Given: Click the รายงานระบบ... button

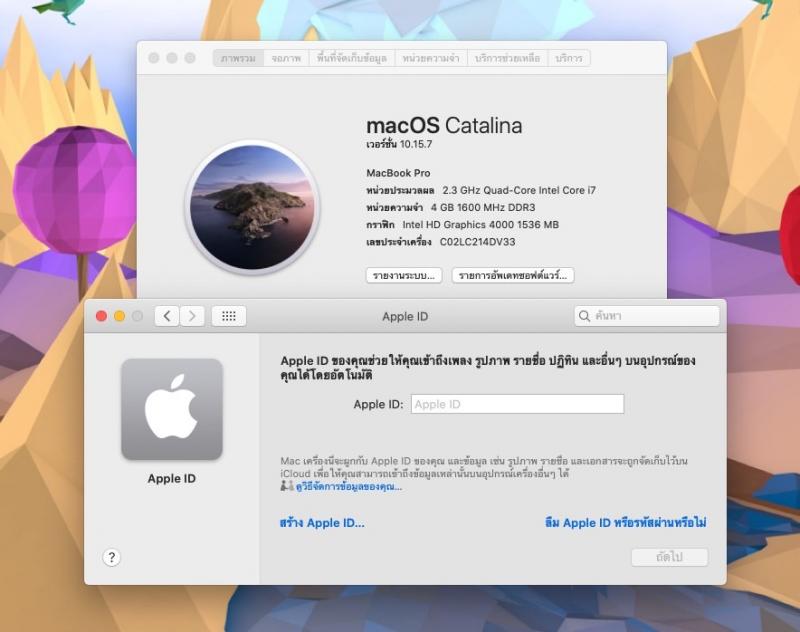Looking at the screenshot, I should (x=404, y=275).
